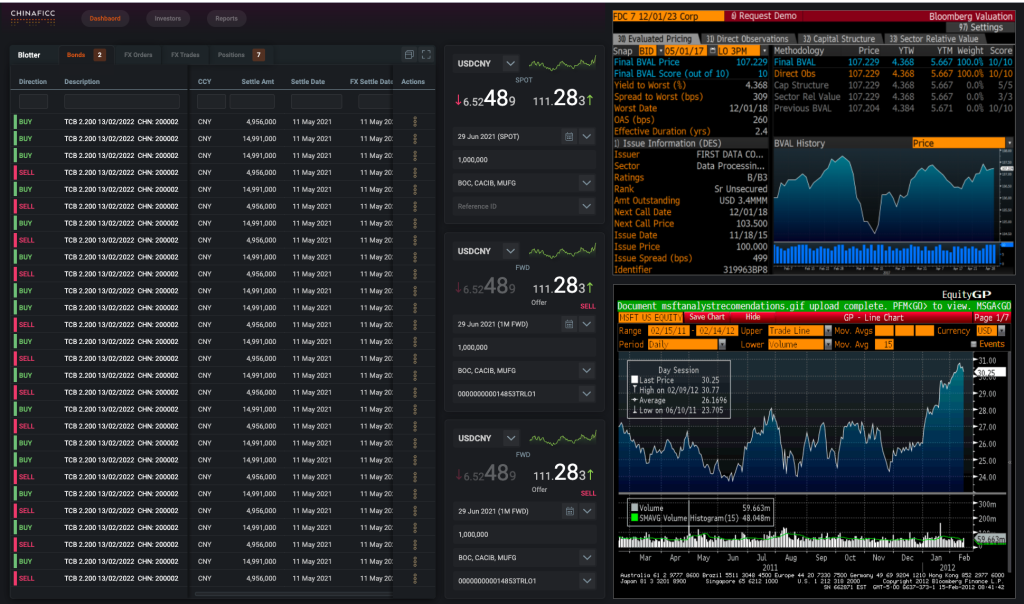Open the Snap BID dropdown in Bloomberg Valuation
Viewport: 1024px width, 604px height.
pyautogui.click(x=660, y=50)
